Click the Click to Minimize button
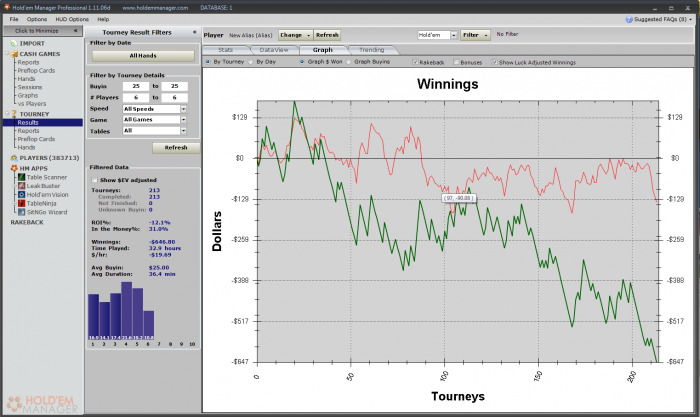700x417 pixels. pyautogui.click(x=42, y=30)
